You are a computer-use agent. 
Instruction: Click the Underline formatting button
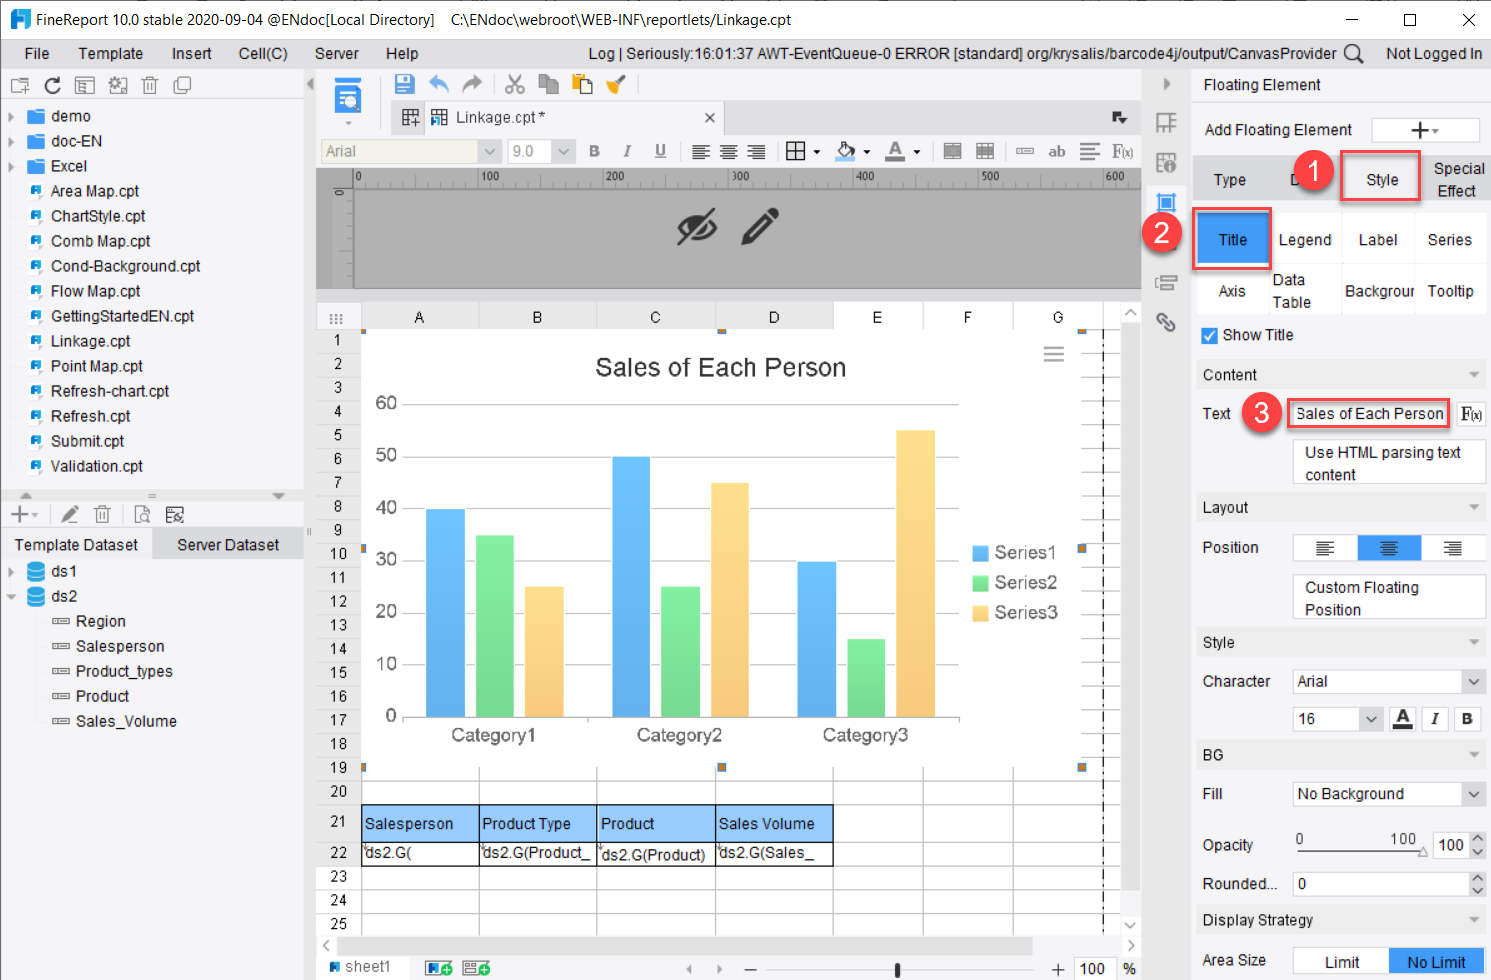[x=660, y=151]
